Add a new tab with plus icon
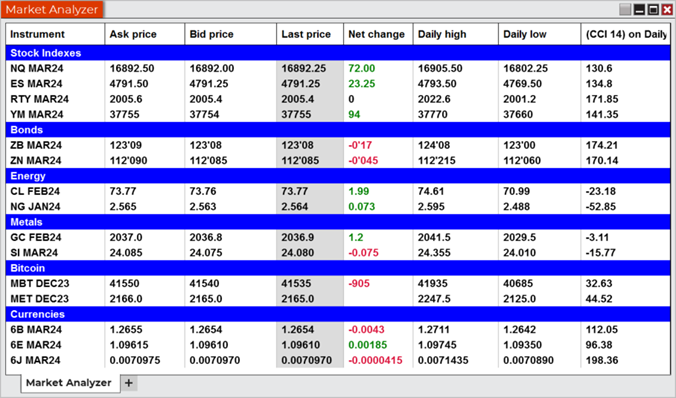Screen dimensions: 676x398 coord(128,382)
